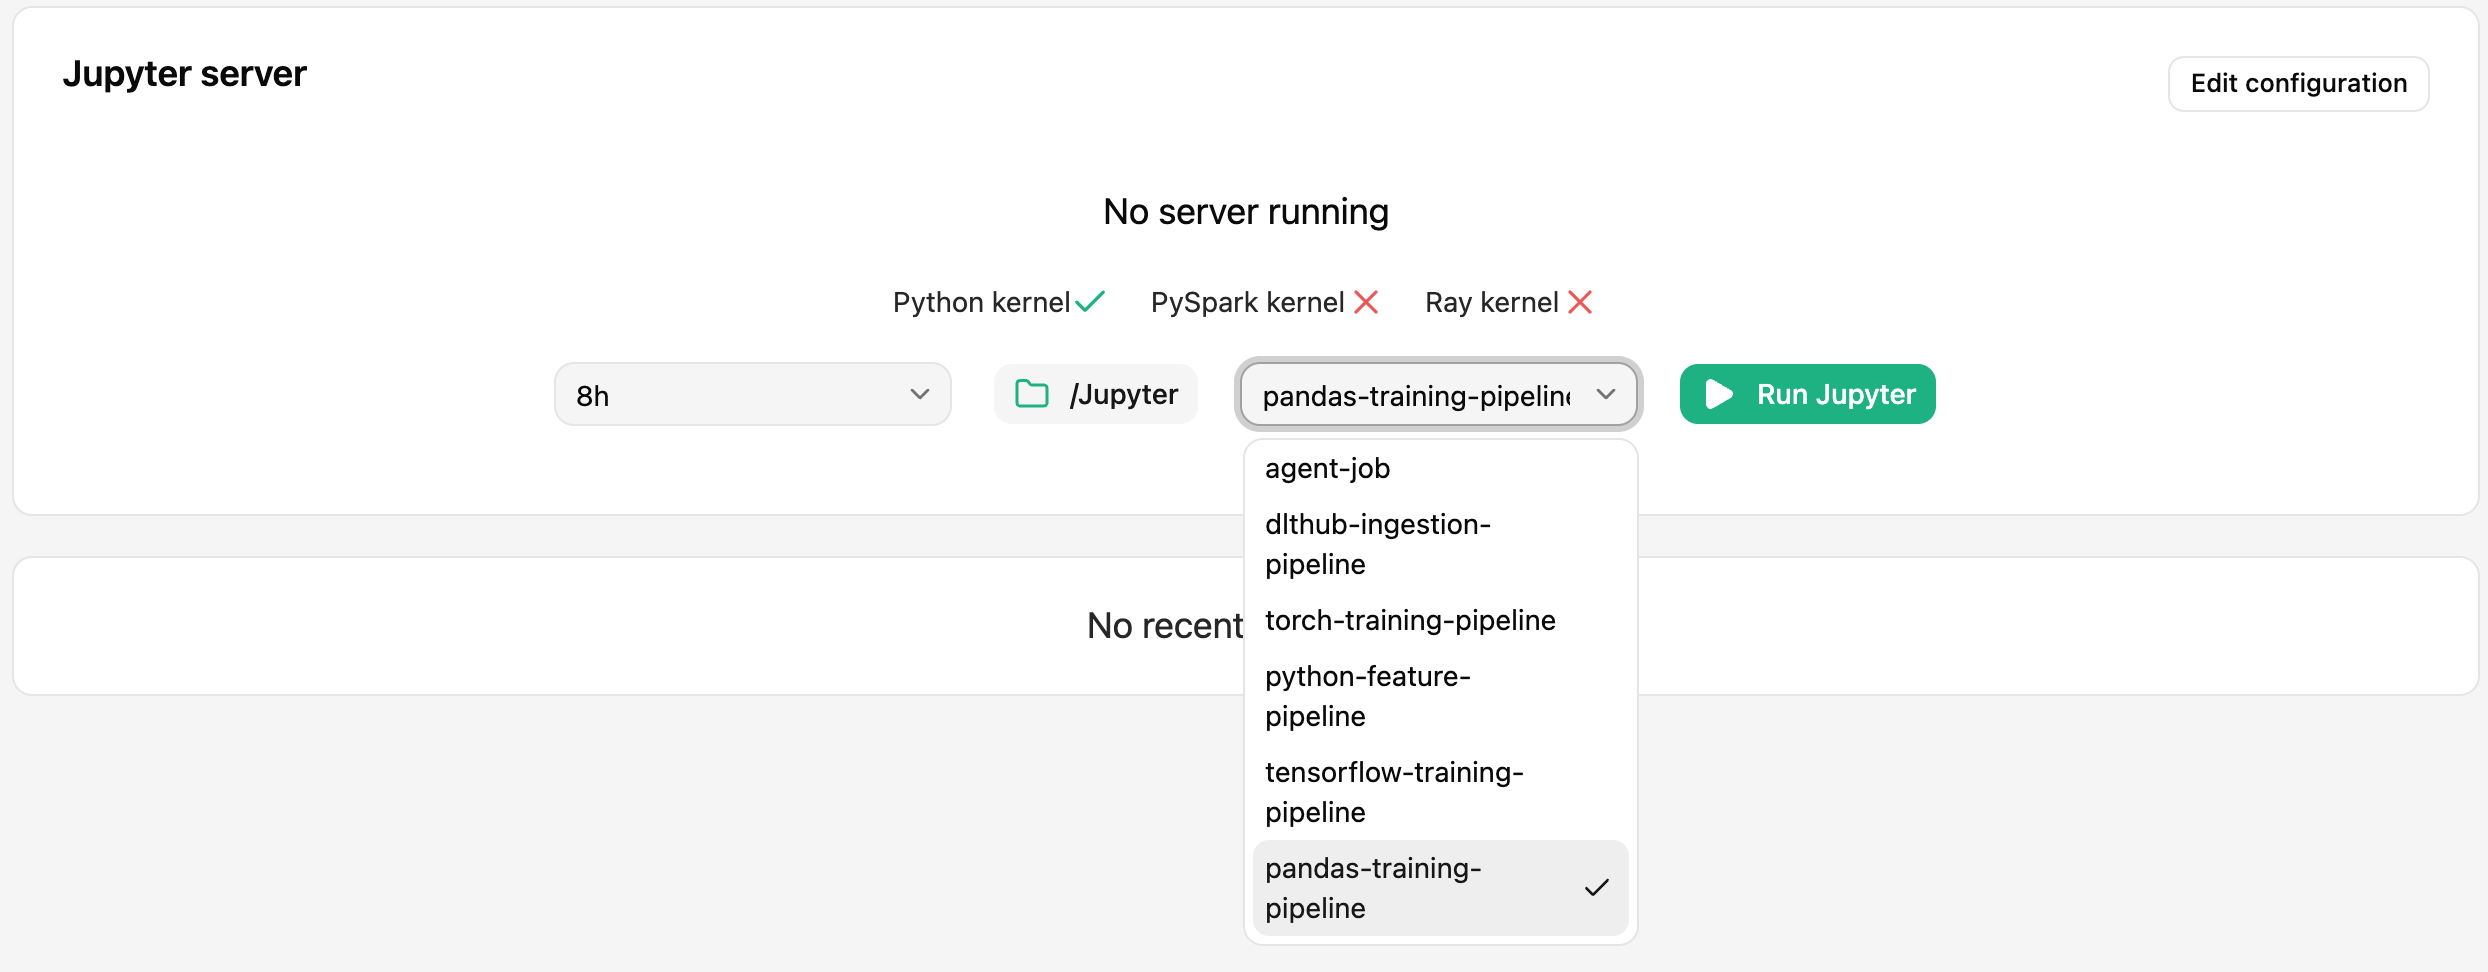Click the green folder icon beside /Jupyter
Image resolution: width=2488 pixels, height=972 pixels.
(1031, 394)
